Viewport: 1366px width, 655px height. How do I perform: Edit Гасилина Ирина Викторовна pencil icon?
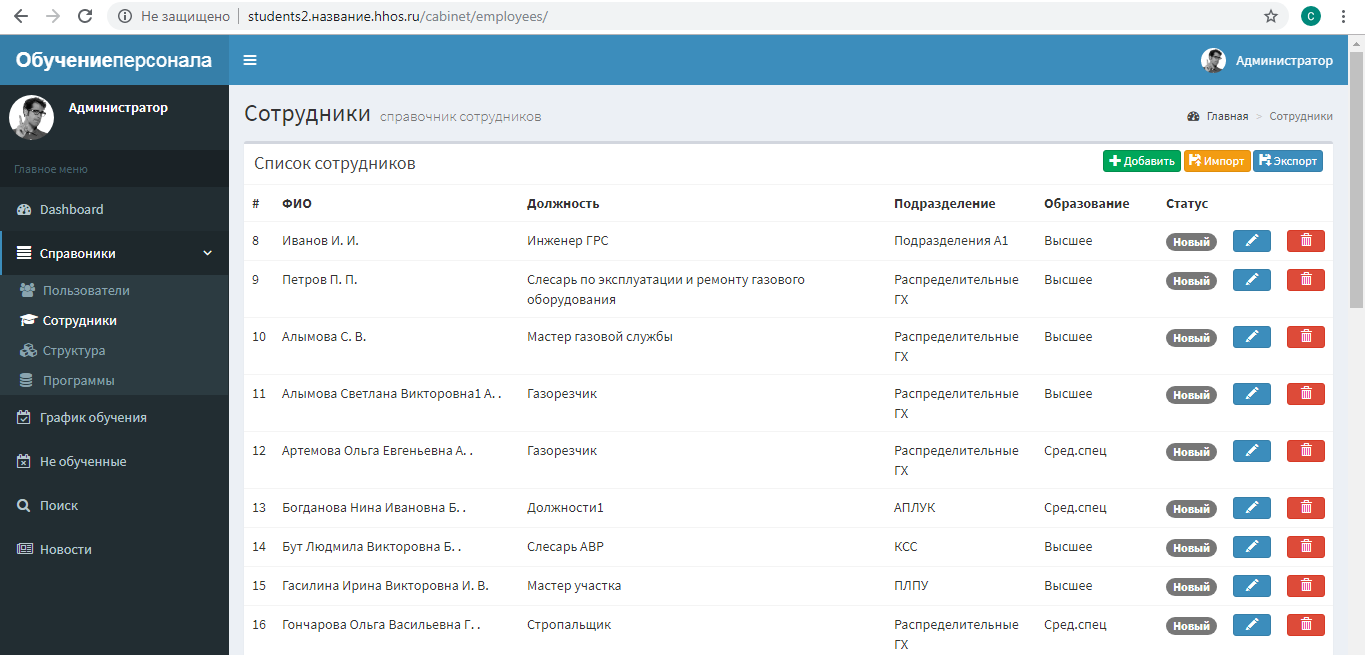tap(1252, 586)
